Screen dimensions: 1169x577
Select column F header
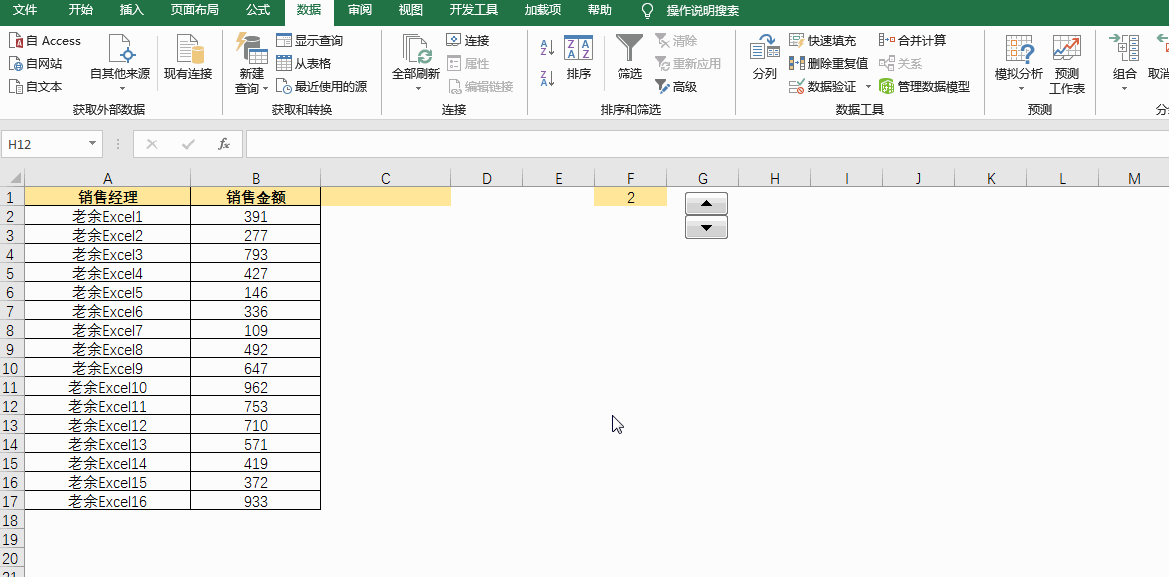point(631,178)
